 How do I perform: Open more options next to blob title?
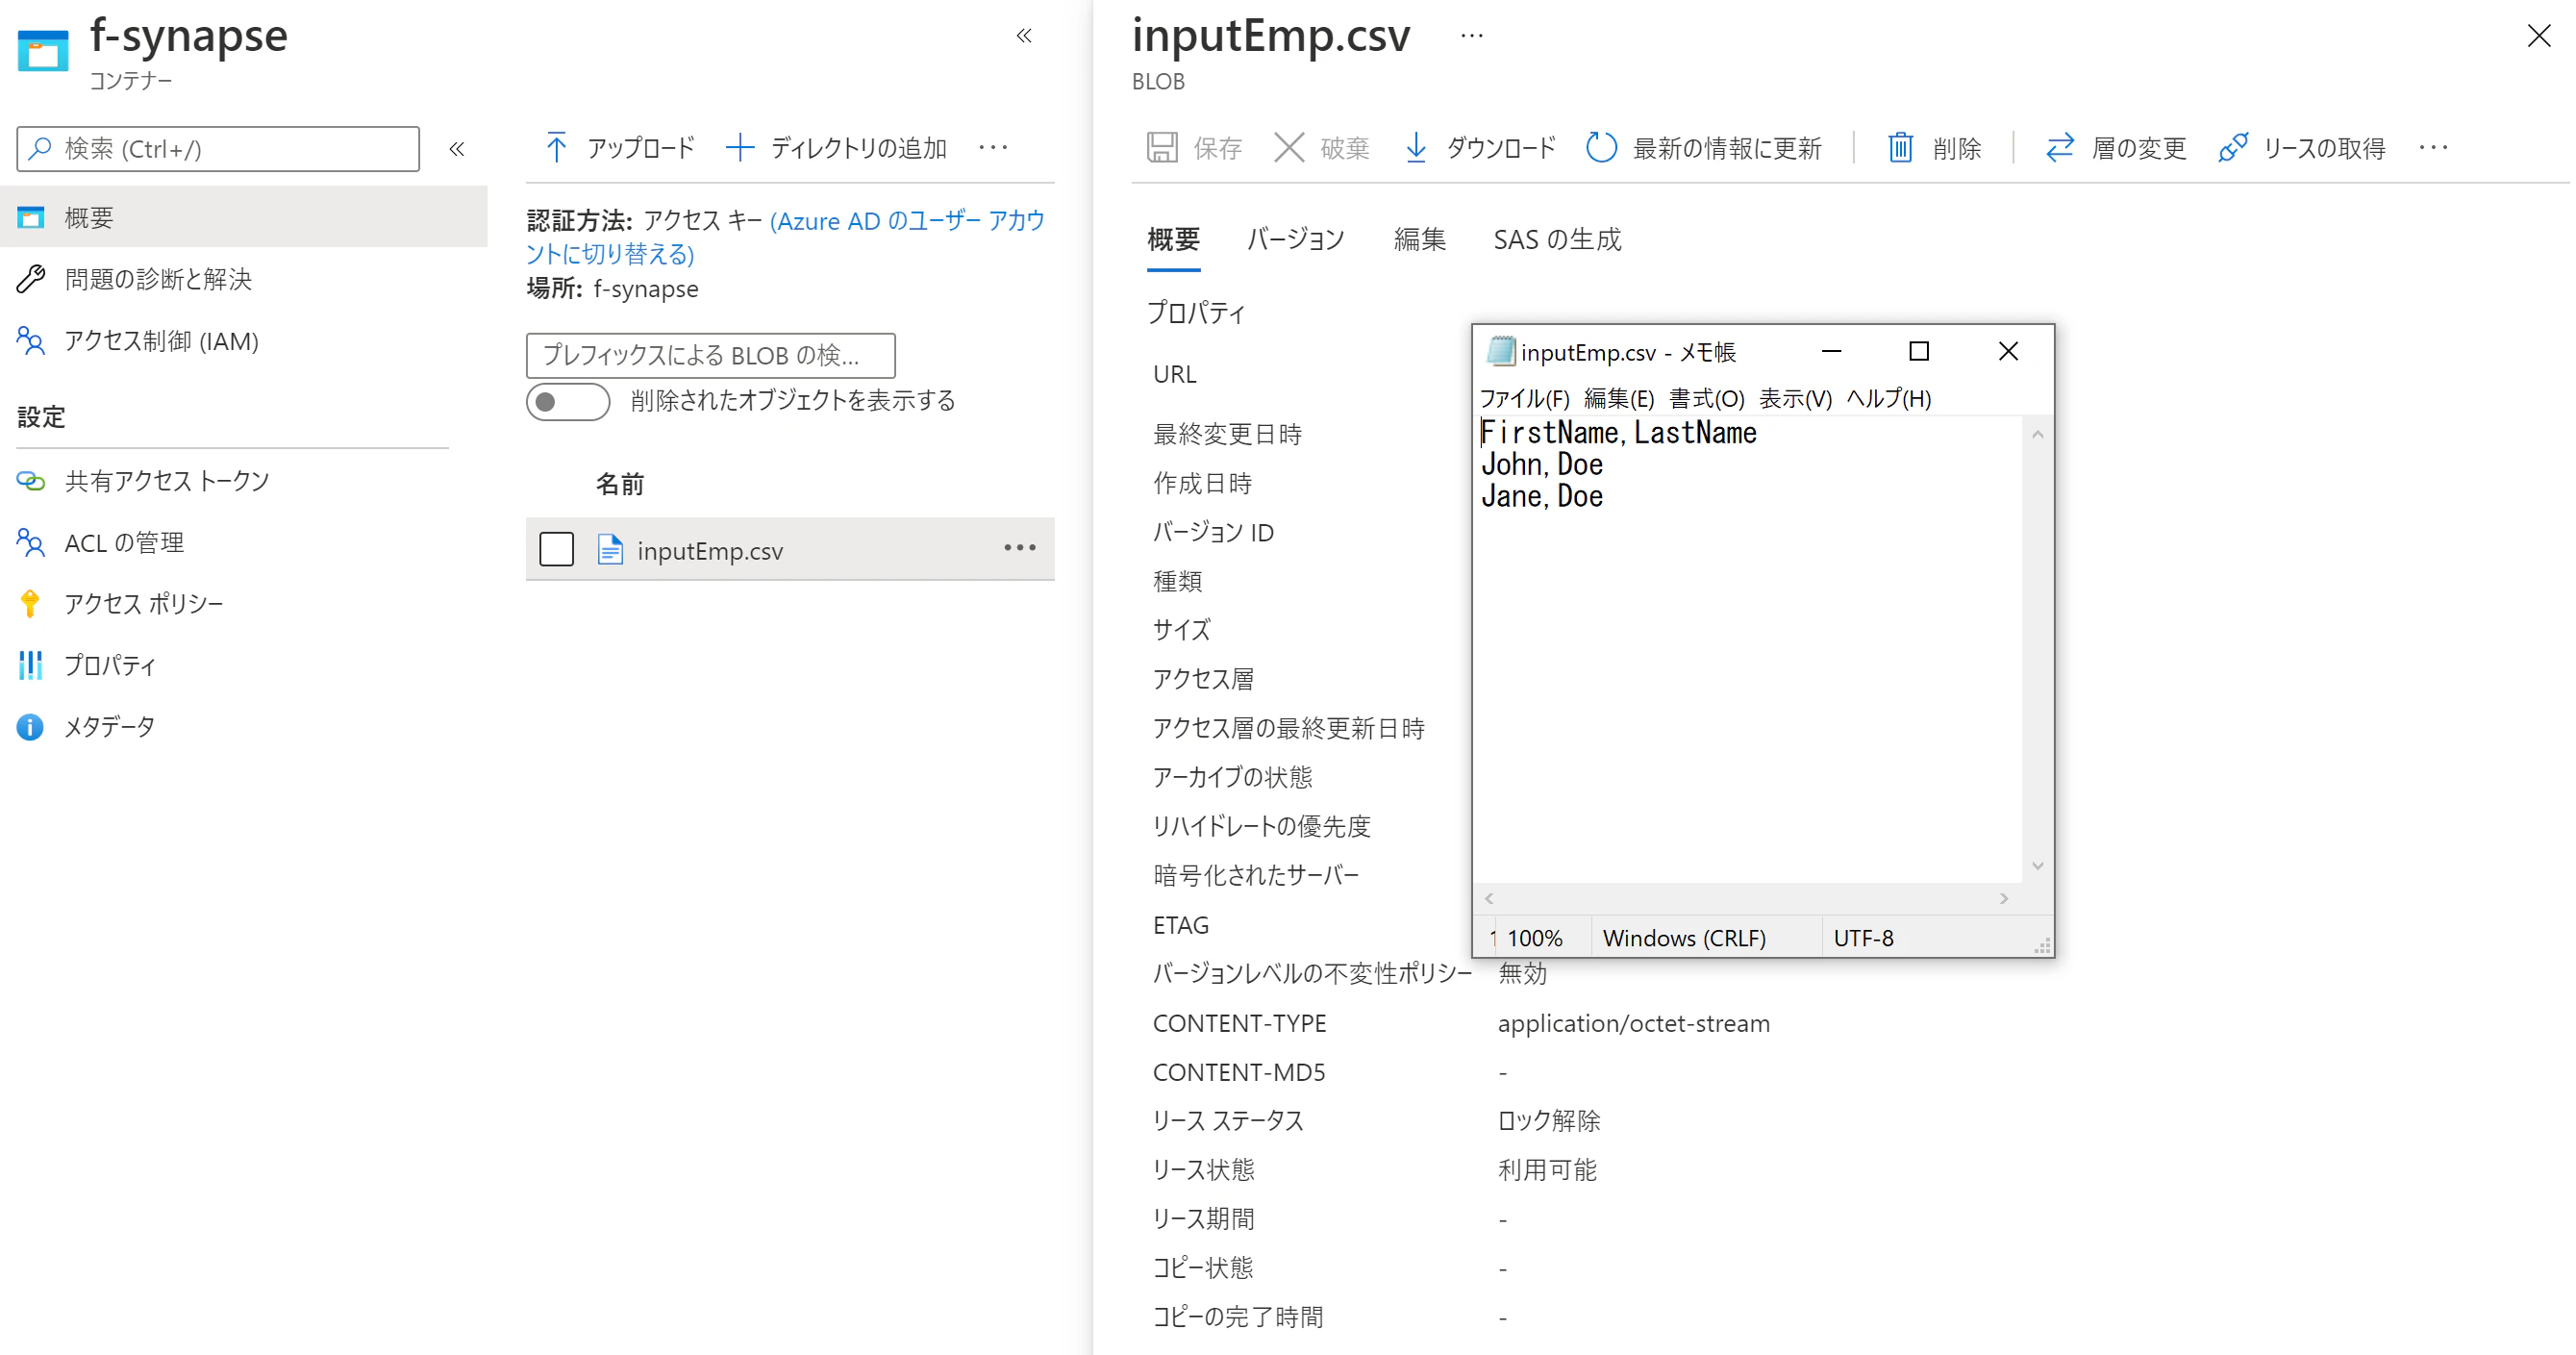1471,36
